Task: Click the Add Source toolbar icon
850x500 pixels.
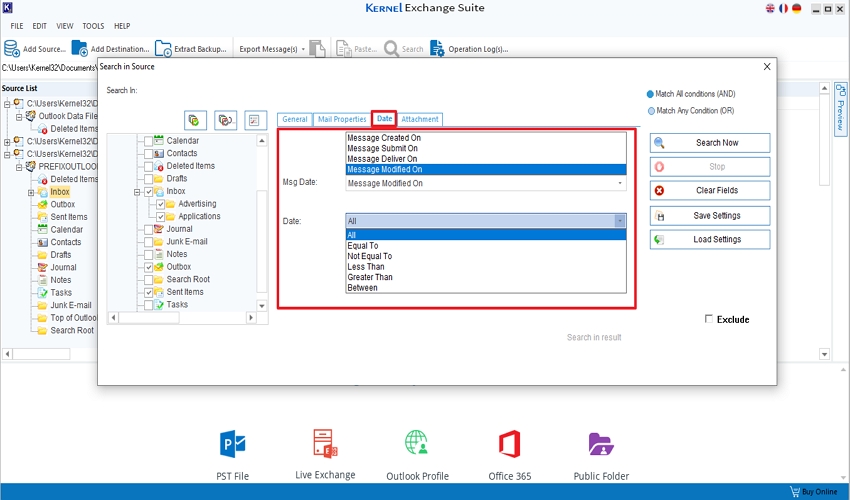Action: coord(11,48)
